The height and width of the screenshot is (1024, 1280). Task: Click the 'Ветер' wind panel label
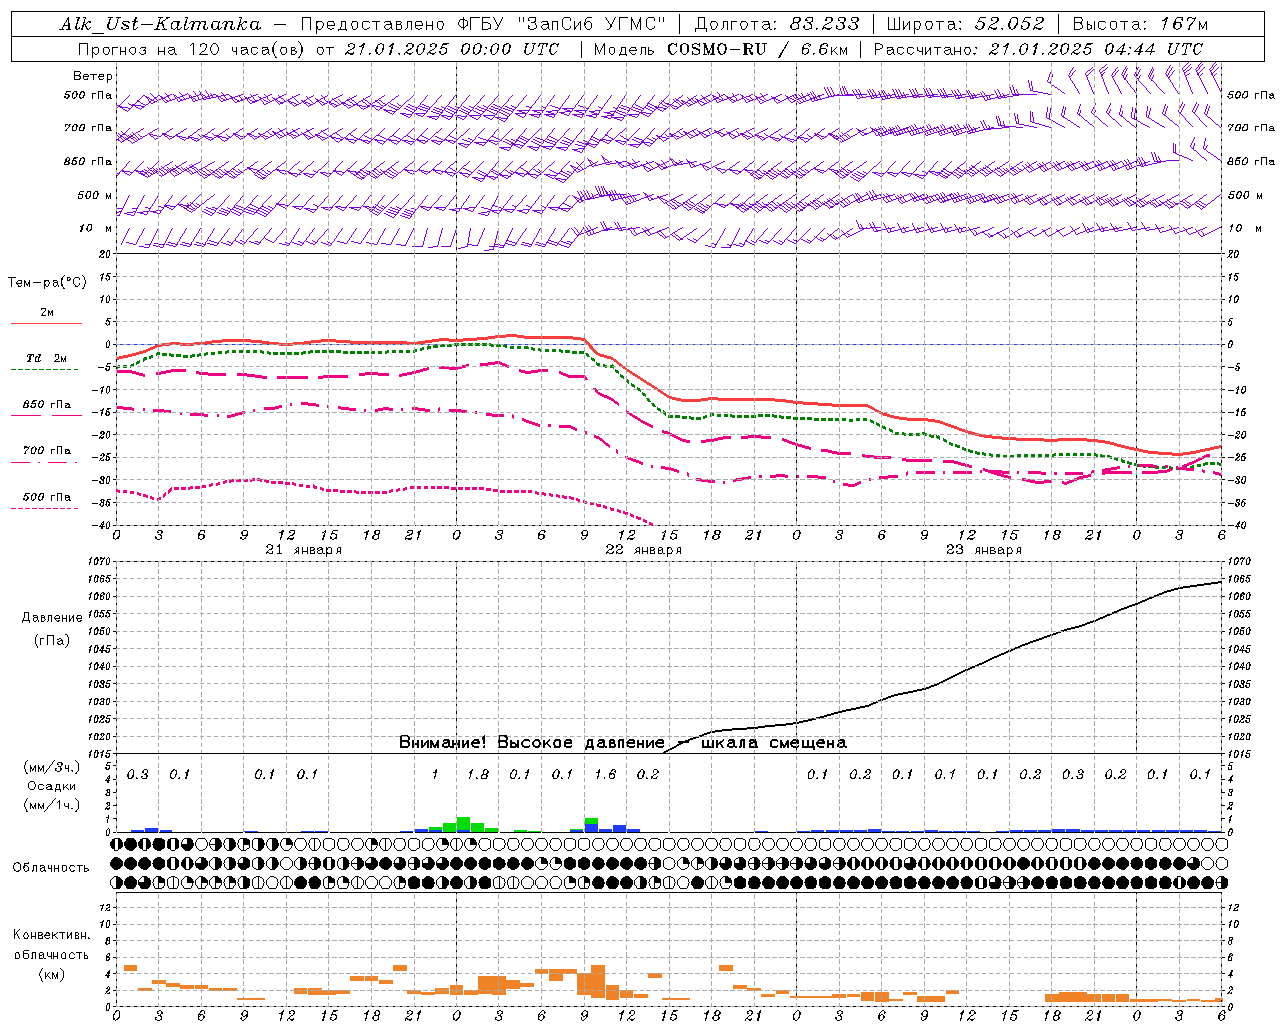pyautogui.click(x=93, y=76)
